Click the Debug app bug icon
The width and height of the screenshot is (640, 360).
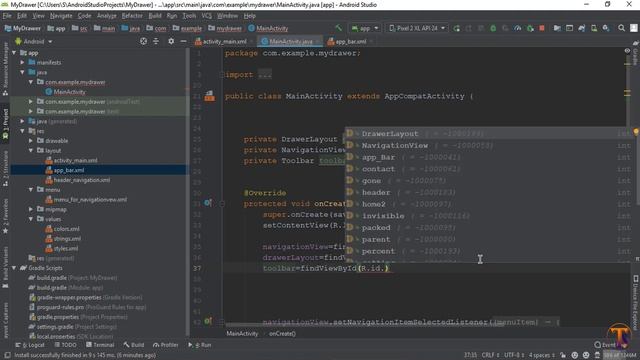point(493,28)
